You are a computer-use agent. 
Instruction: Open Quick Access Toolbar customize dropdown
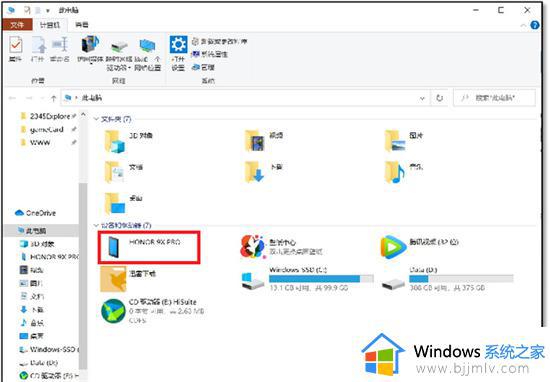[x=47, y=11]
